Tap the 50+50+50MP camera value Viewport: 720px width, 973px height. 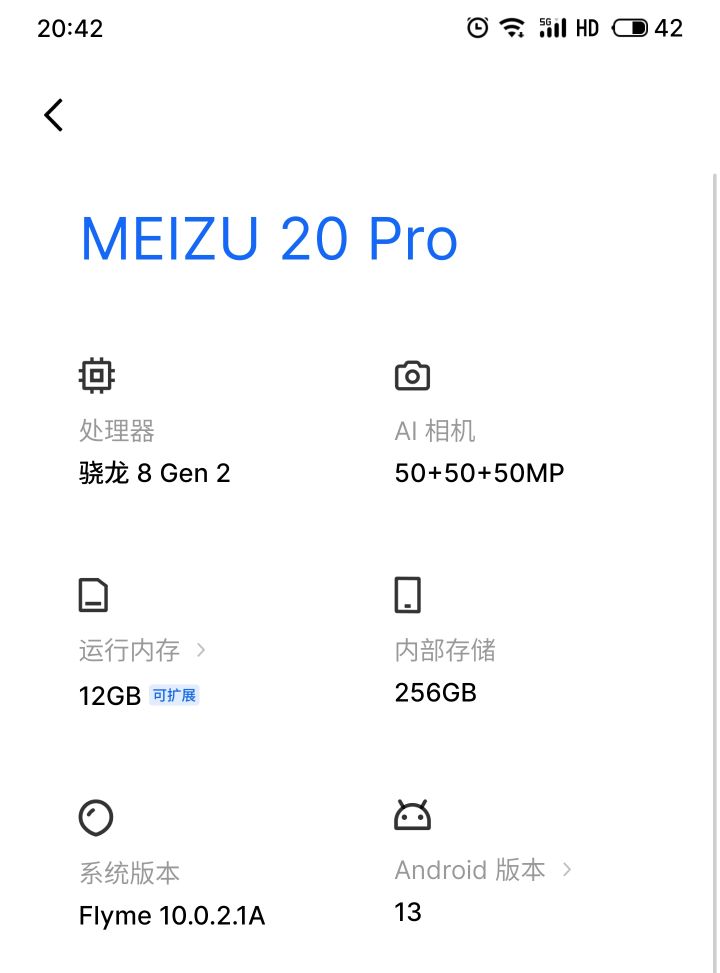[480, 473]
